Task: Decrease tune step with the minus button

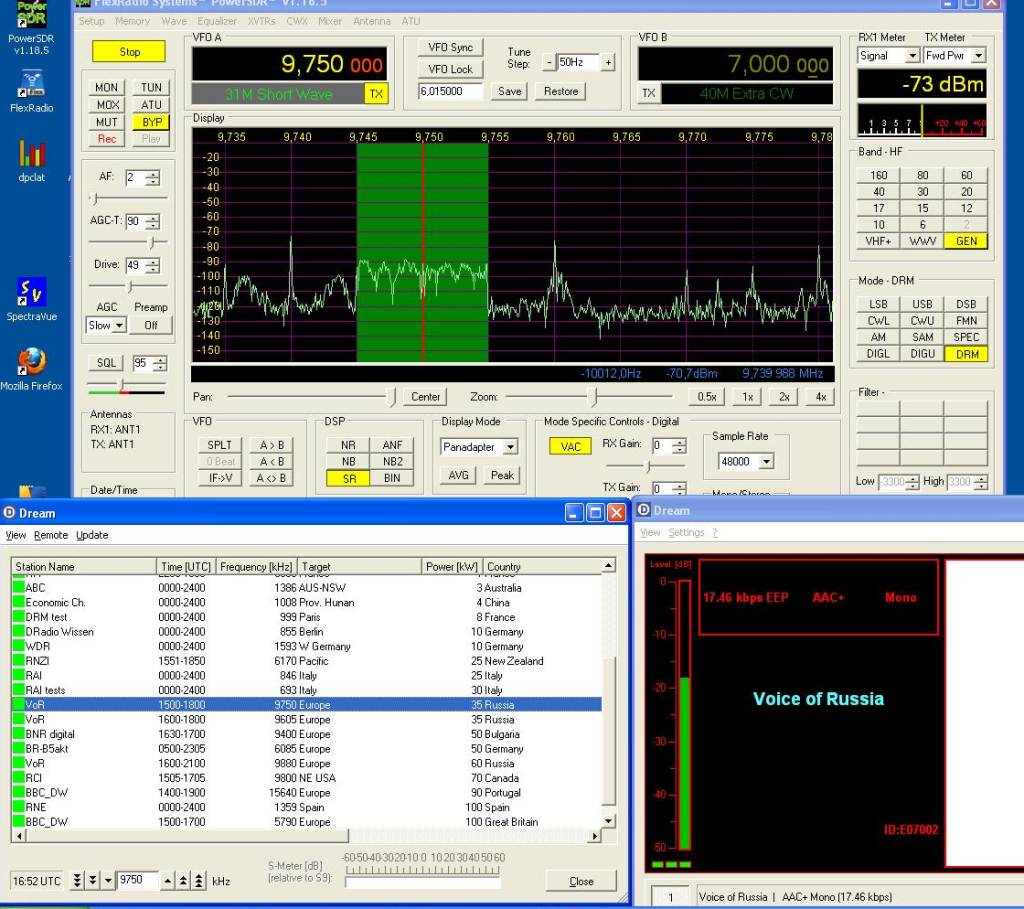Action: coord(549,63)
